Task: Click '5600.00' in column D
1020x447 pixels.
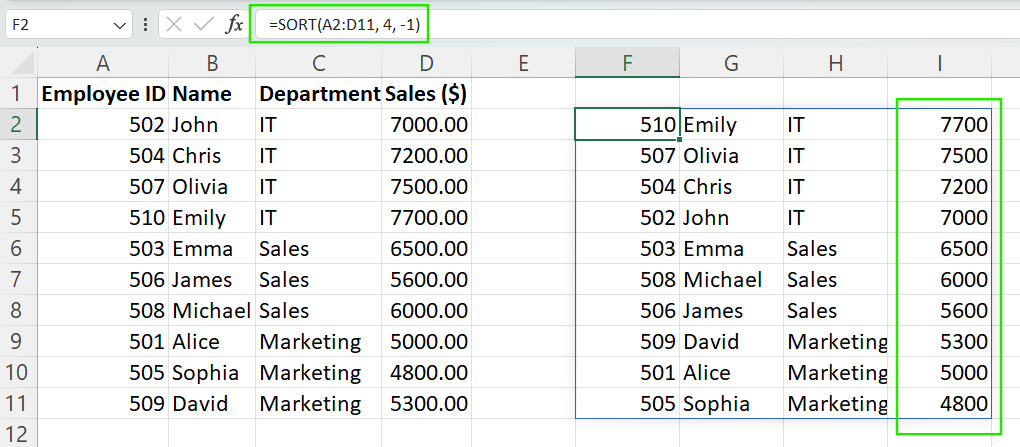Action: pos(427,280)
